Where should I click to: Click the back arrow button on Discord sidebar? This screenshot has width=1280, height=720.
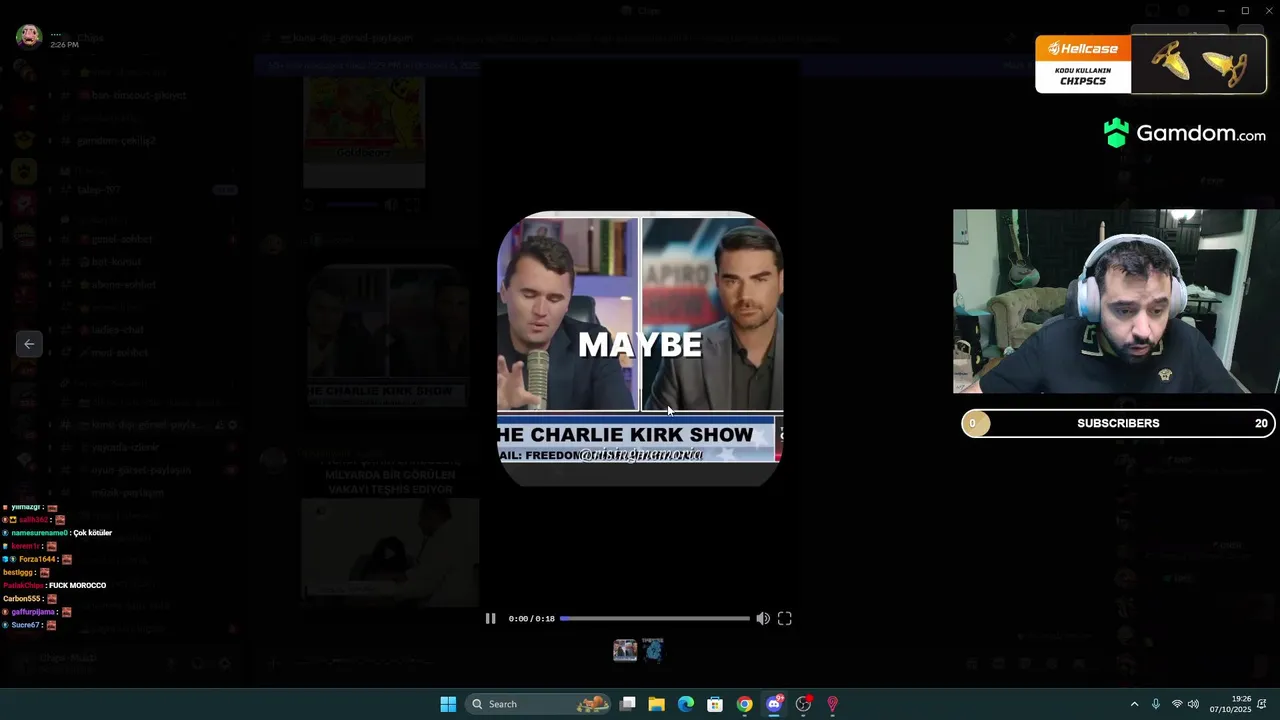[x=29, y=344]
